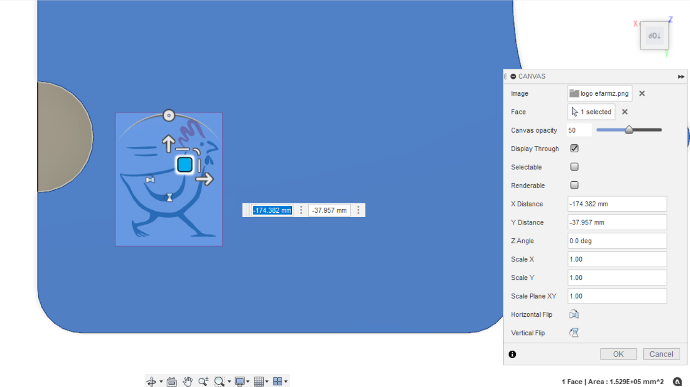690x387 pixels.
Task: Clear the selected logo efarmz.png image
Action: coord(642,93)
